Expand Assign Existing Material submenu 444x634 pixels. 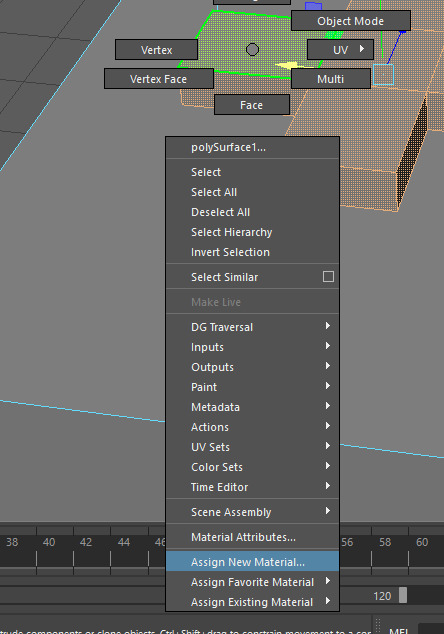pos(252,602)
